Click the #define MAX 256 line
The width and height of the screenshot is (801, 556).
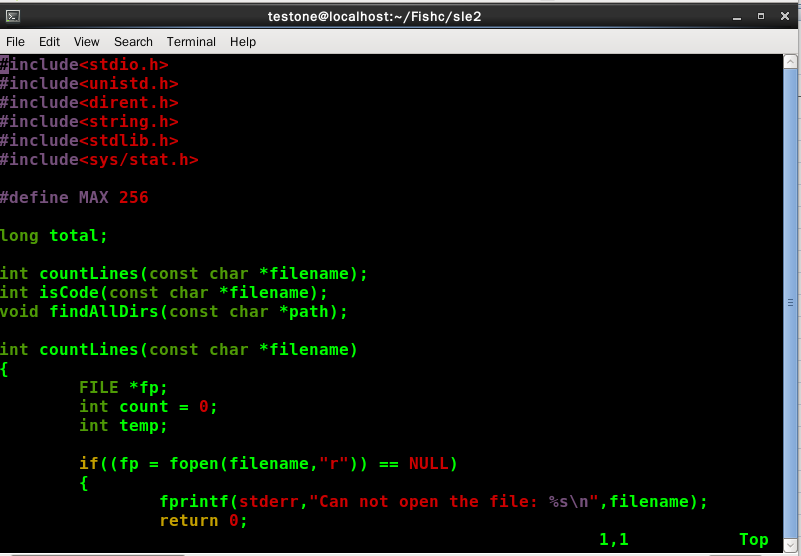coord(74,198)
